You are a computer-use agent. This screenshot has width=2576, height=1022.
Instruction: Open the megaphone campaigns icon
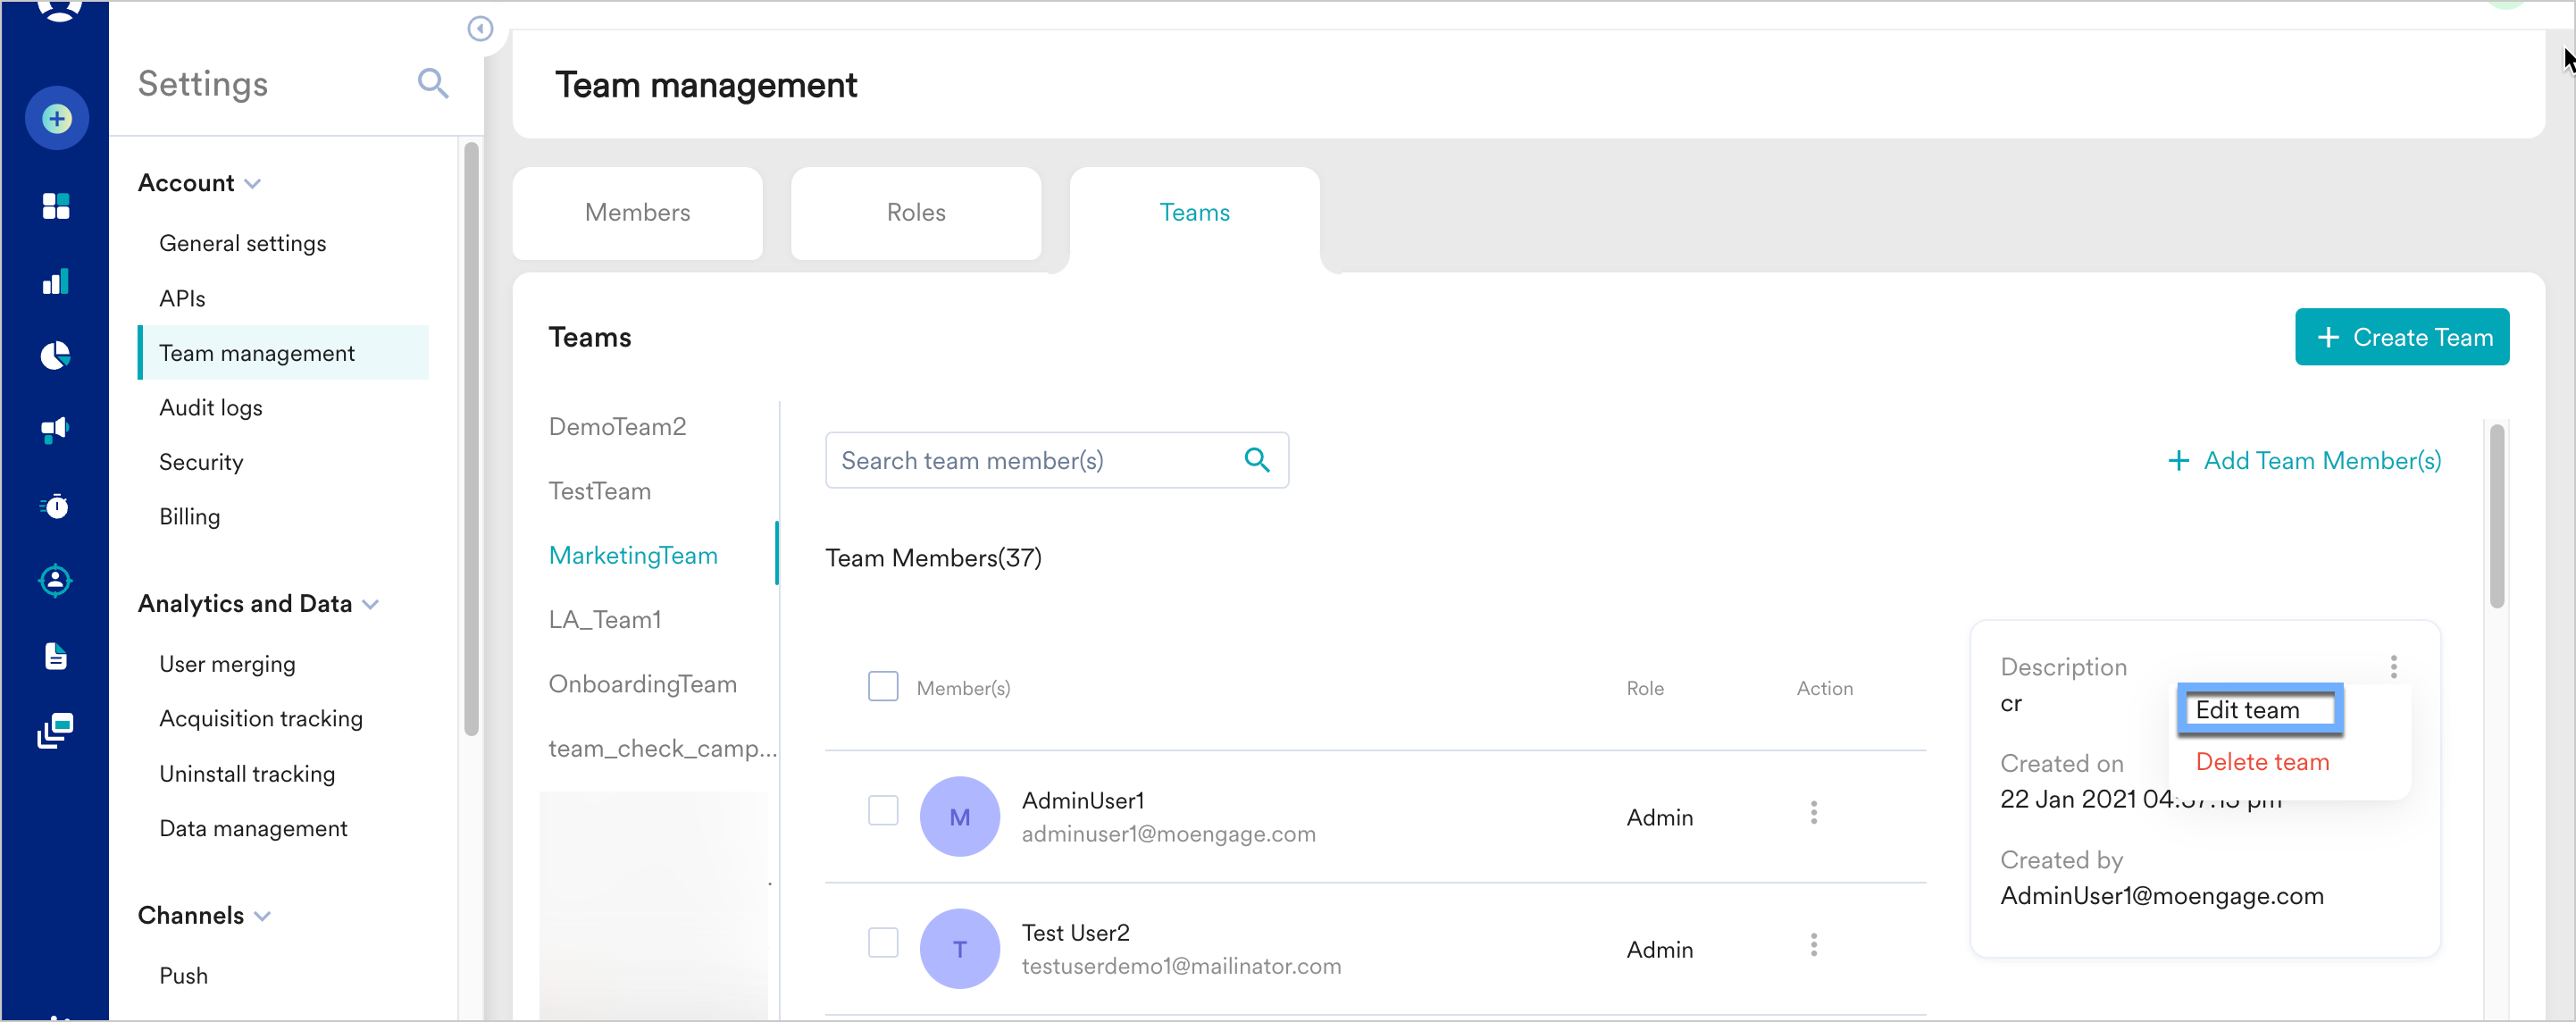(x=56, y=430)
